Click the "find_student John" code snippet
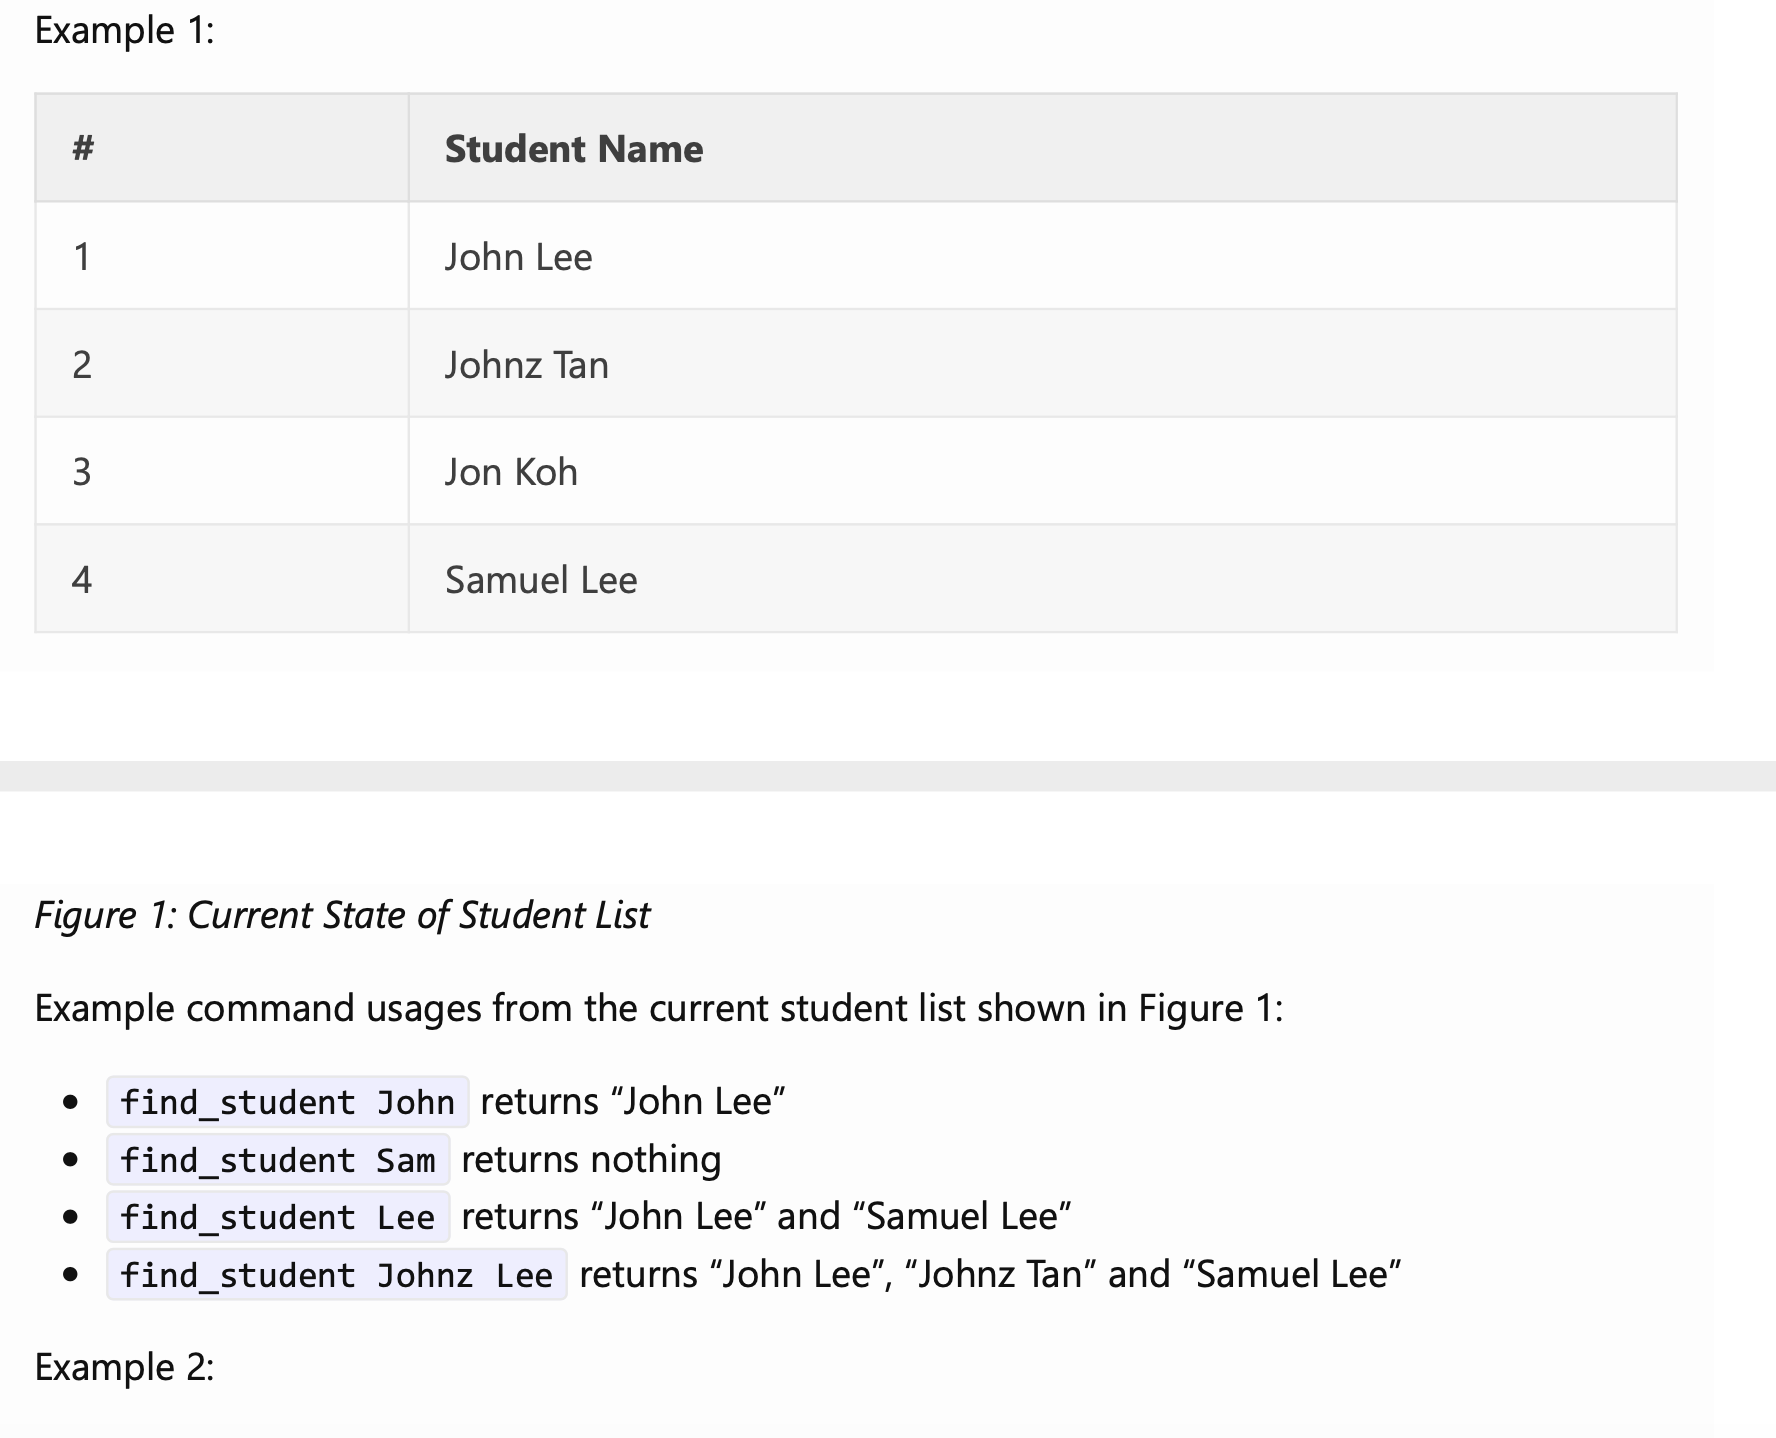Screen dimensions: 1776x1438 pyautogui.click(x=287, y=1102)
